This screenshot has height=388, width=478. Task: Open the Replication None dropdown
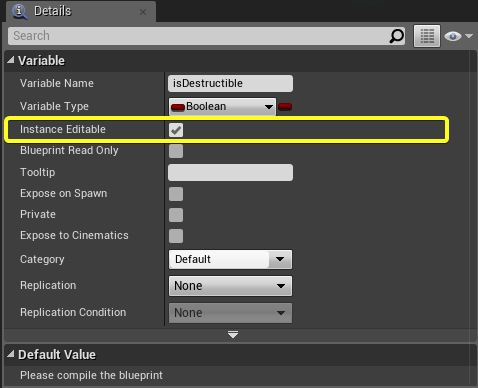(x=230, y=286)
